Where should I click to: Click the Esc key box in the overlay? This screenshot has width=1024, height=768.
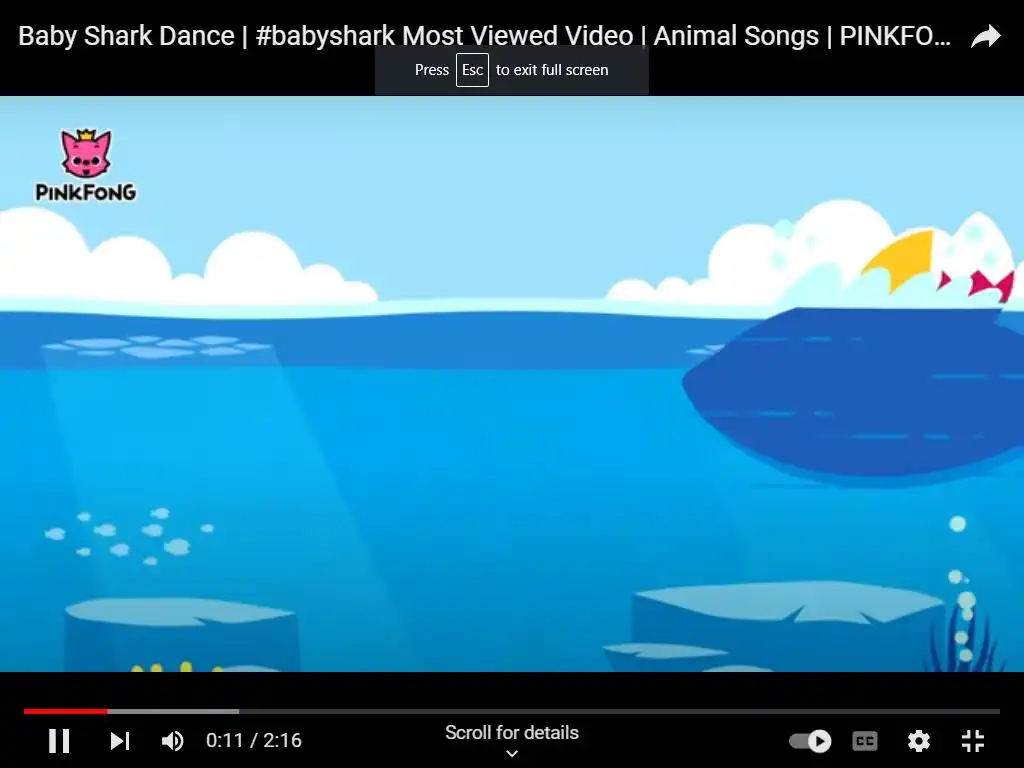[472, 70]
